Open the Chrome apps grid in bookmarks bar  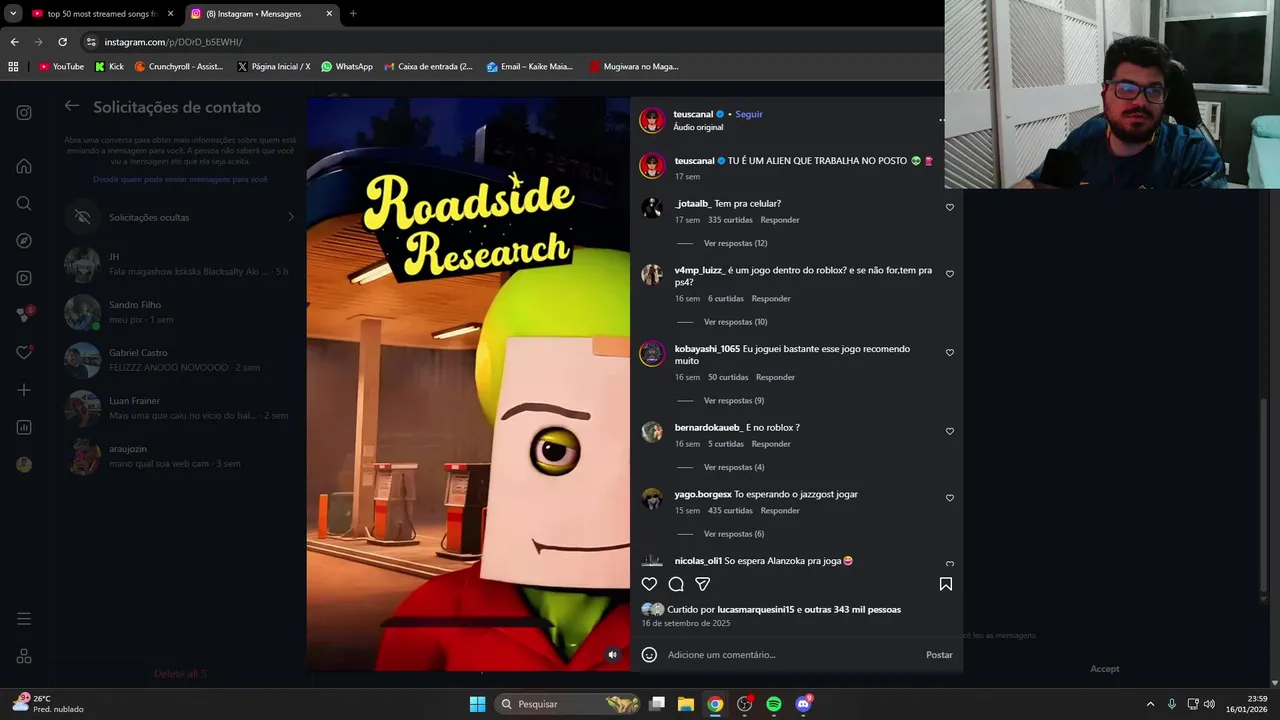(x=13, y=67)
